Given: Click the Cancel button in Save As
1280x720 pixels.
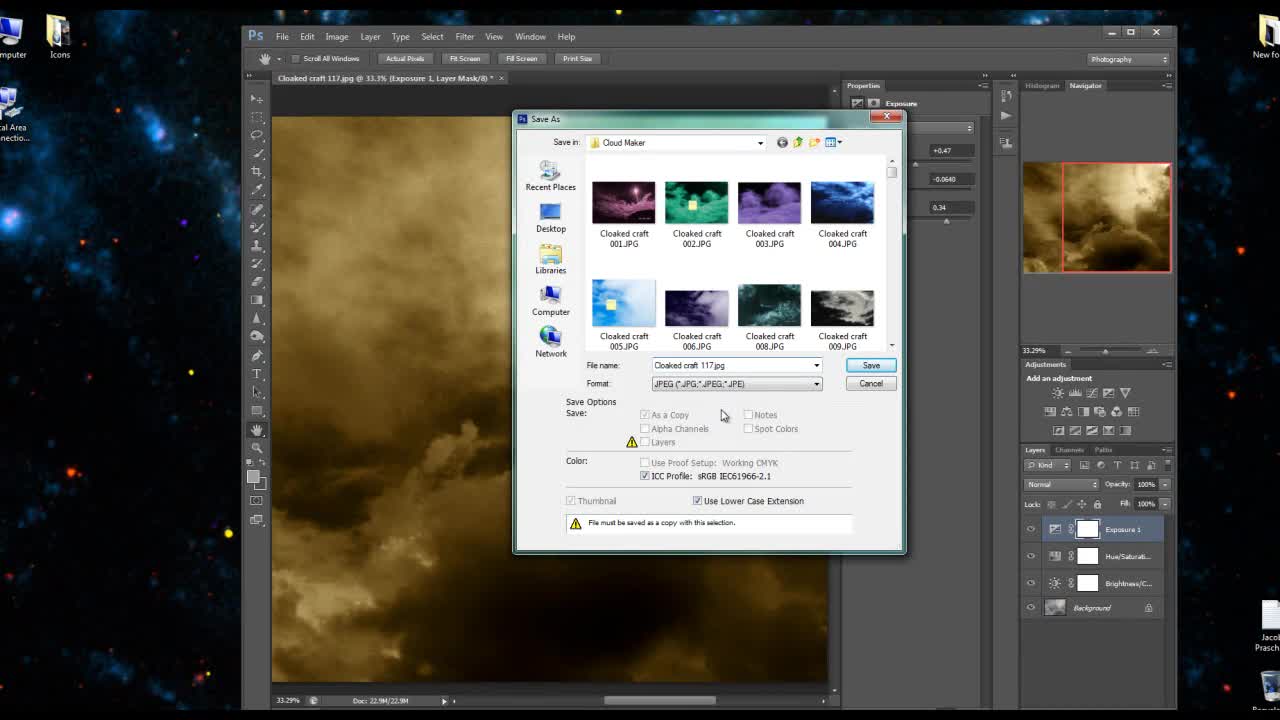Looking at the screenshot, I should [871, 384].
